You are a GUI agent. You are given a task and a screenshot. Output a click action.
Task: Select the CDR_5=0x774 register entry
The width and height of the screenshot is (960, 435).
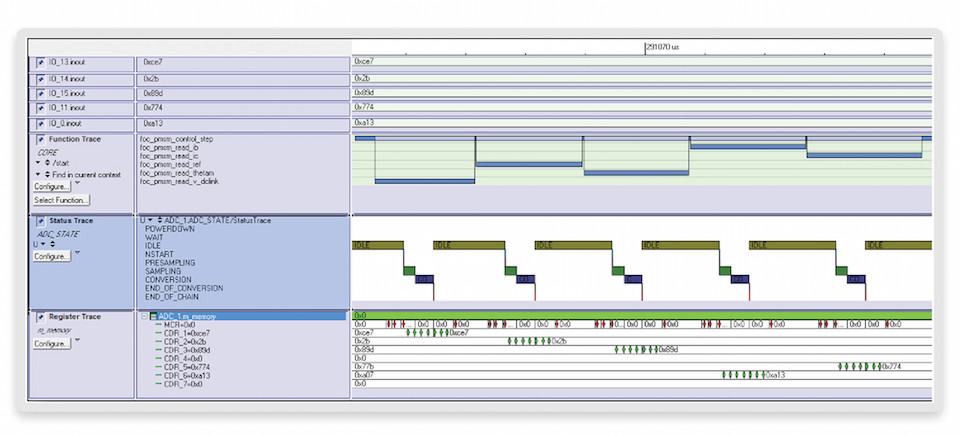pos(184,367)
